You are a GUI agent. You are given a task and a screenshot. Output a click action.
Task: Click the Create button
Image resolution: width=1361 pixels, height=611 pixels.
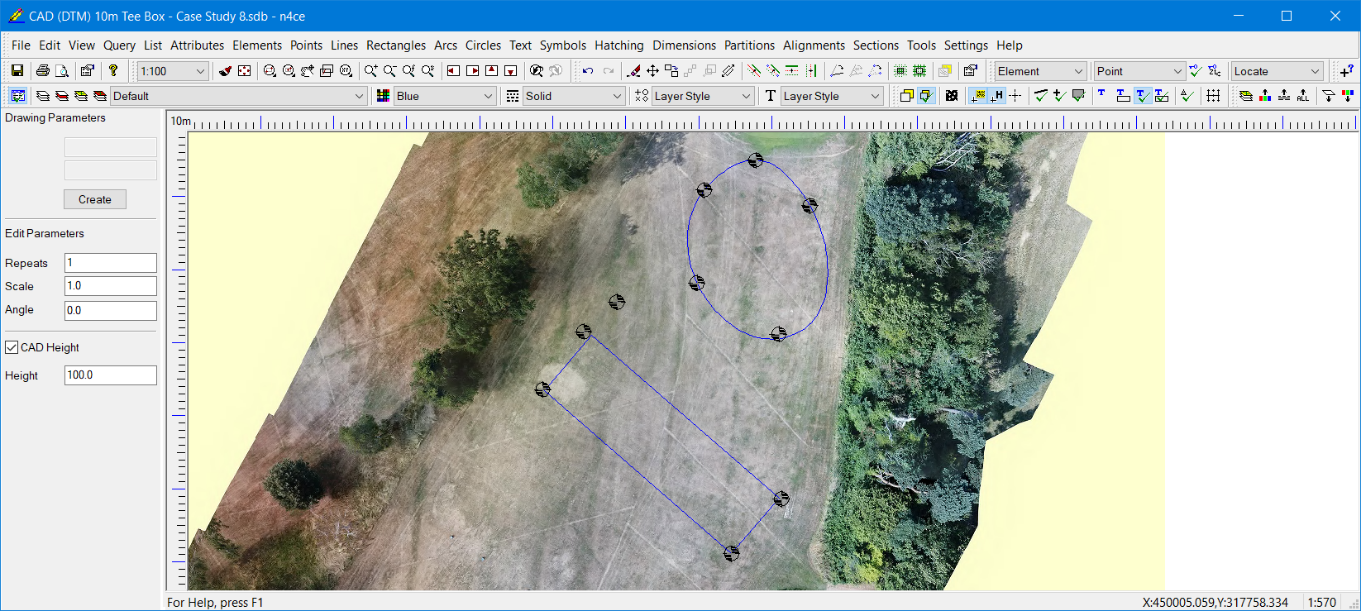pos(95,199)
